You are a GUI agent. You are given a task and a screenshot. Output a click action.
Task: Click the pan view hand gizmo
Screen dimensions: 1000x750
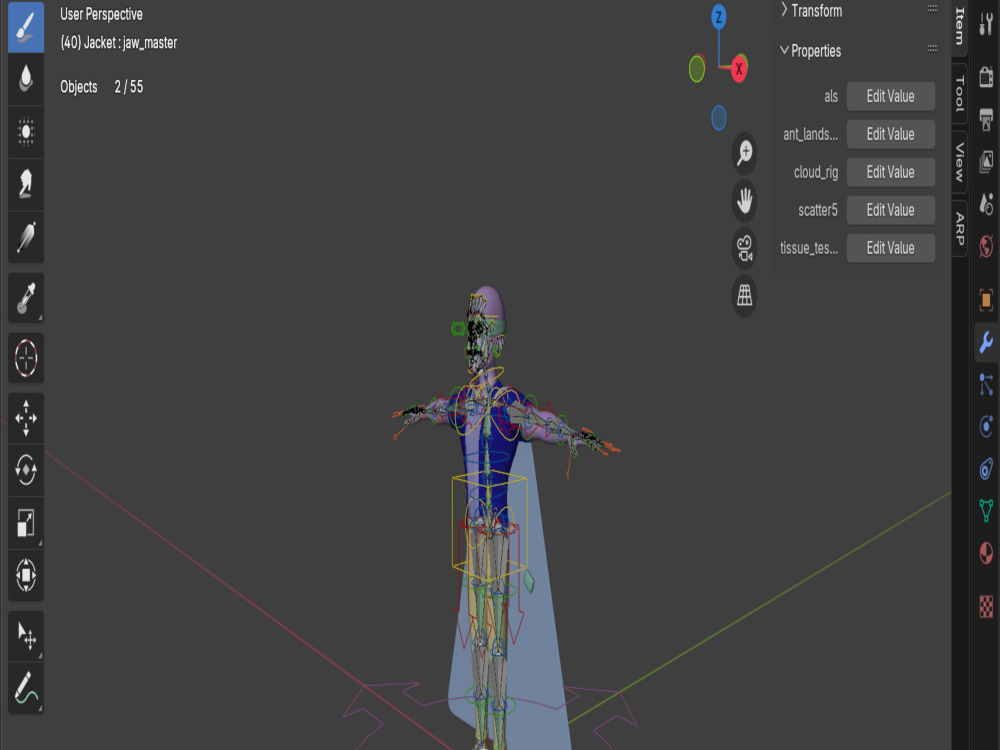click(744, 201)
